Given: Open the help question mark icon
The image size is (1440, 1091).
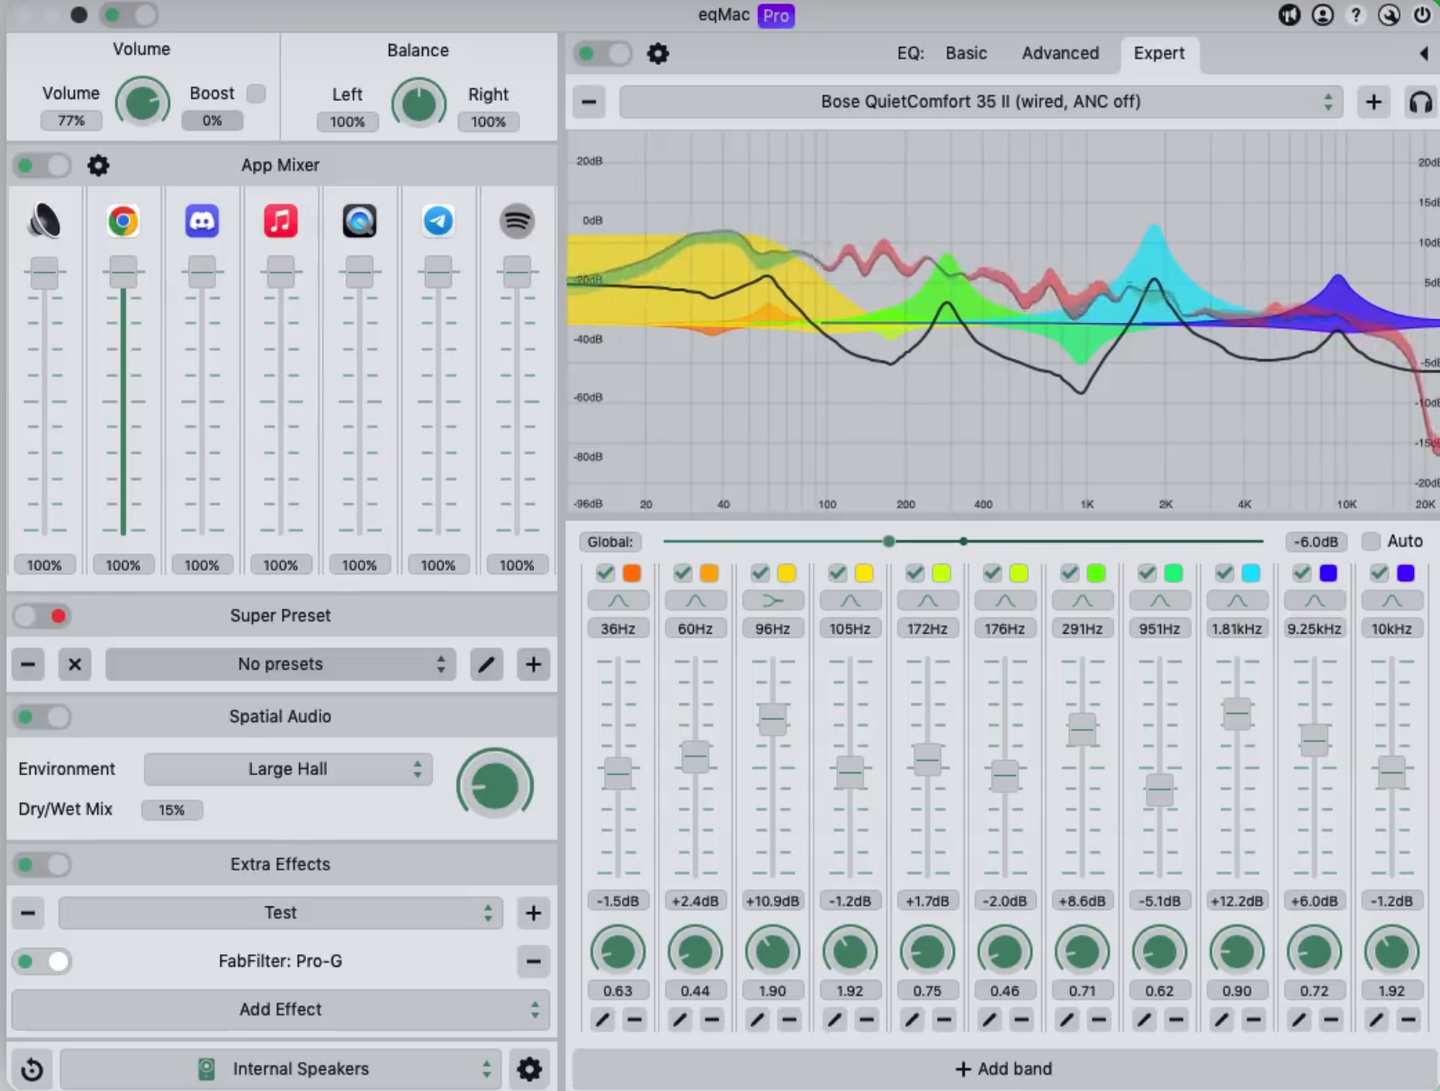Looking at the screenshot, I should (1355, 15).
